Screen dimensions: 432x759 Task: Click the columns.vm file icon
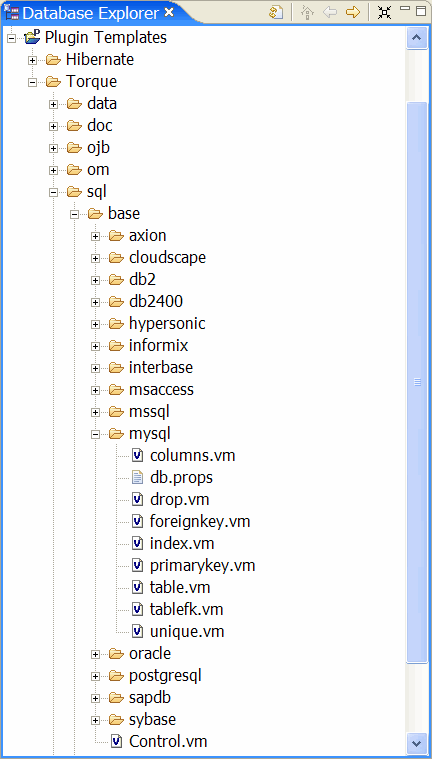pos(138,455)
